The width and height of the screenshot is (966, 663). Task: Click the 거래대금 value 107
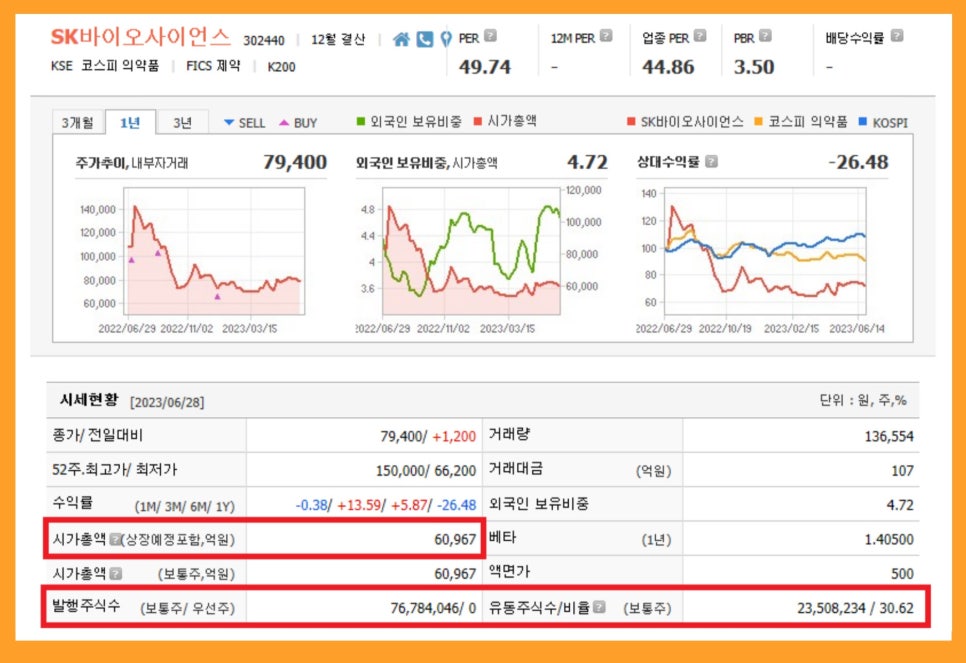pyautogui.click(x=903, y=471)
